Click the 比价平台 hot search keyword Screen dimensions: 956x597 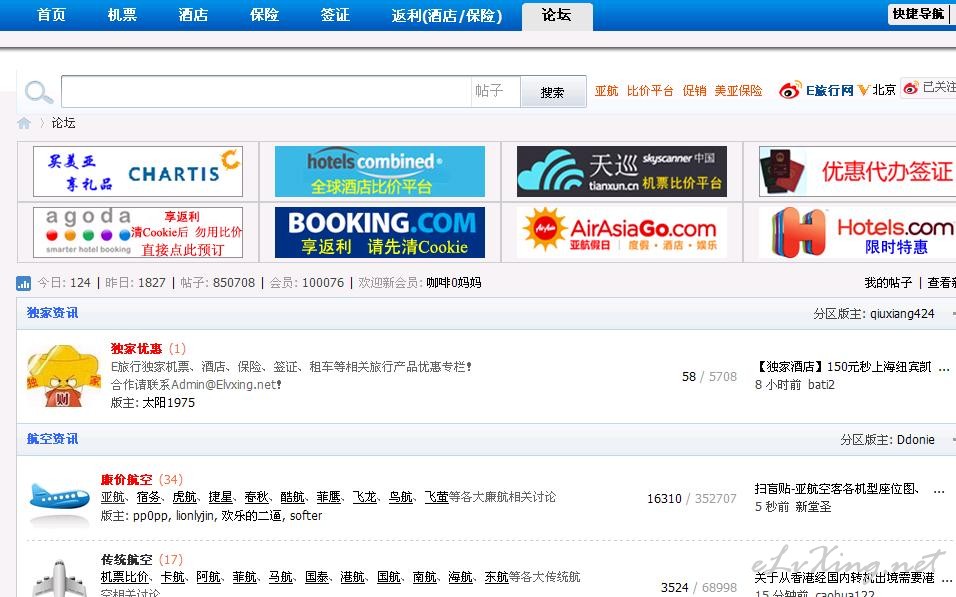click(x=650, y=91)
